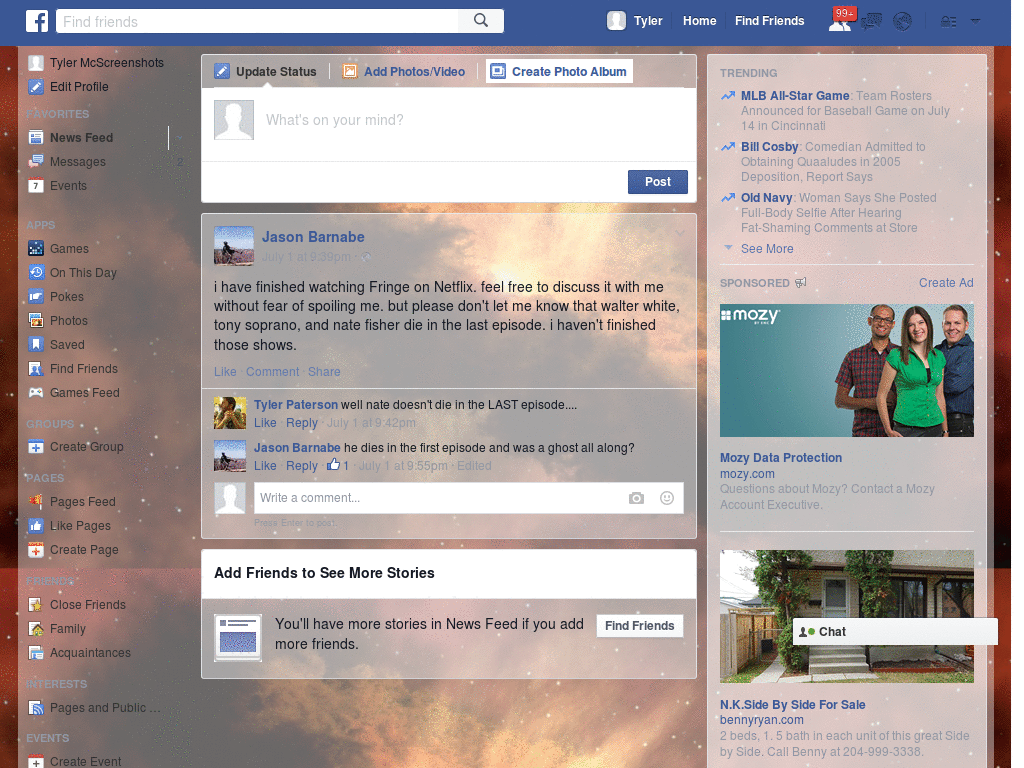Click the Like Pages thumbs-up icon
The width and height of the screenshot is (1024, 768).
pos(36,526)
